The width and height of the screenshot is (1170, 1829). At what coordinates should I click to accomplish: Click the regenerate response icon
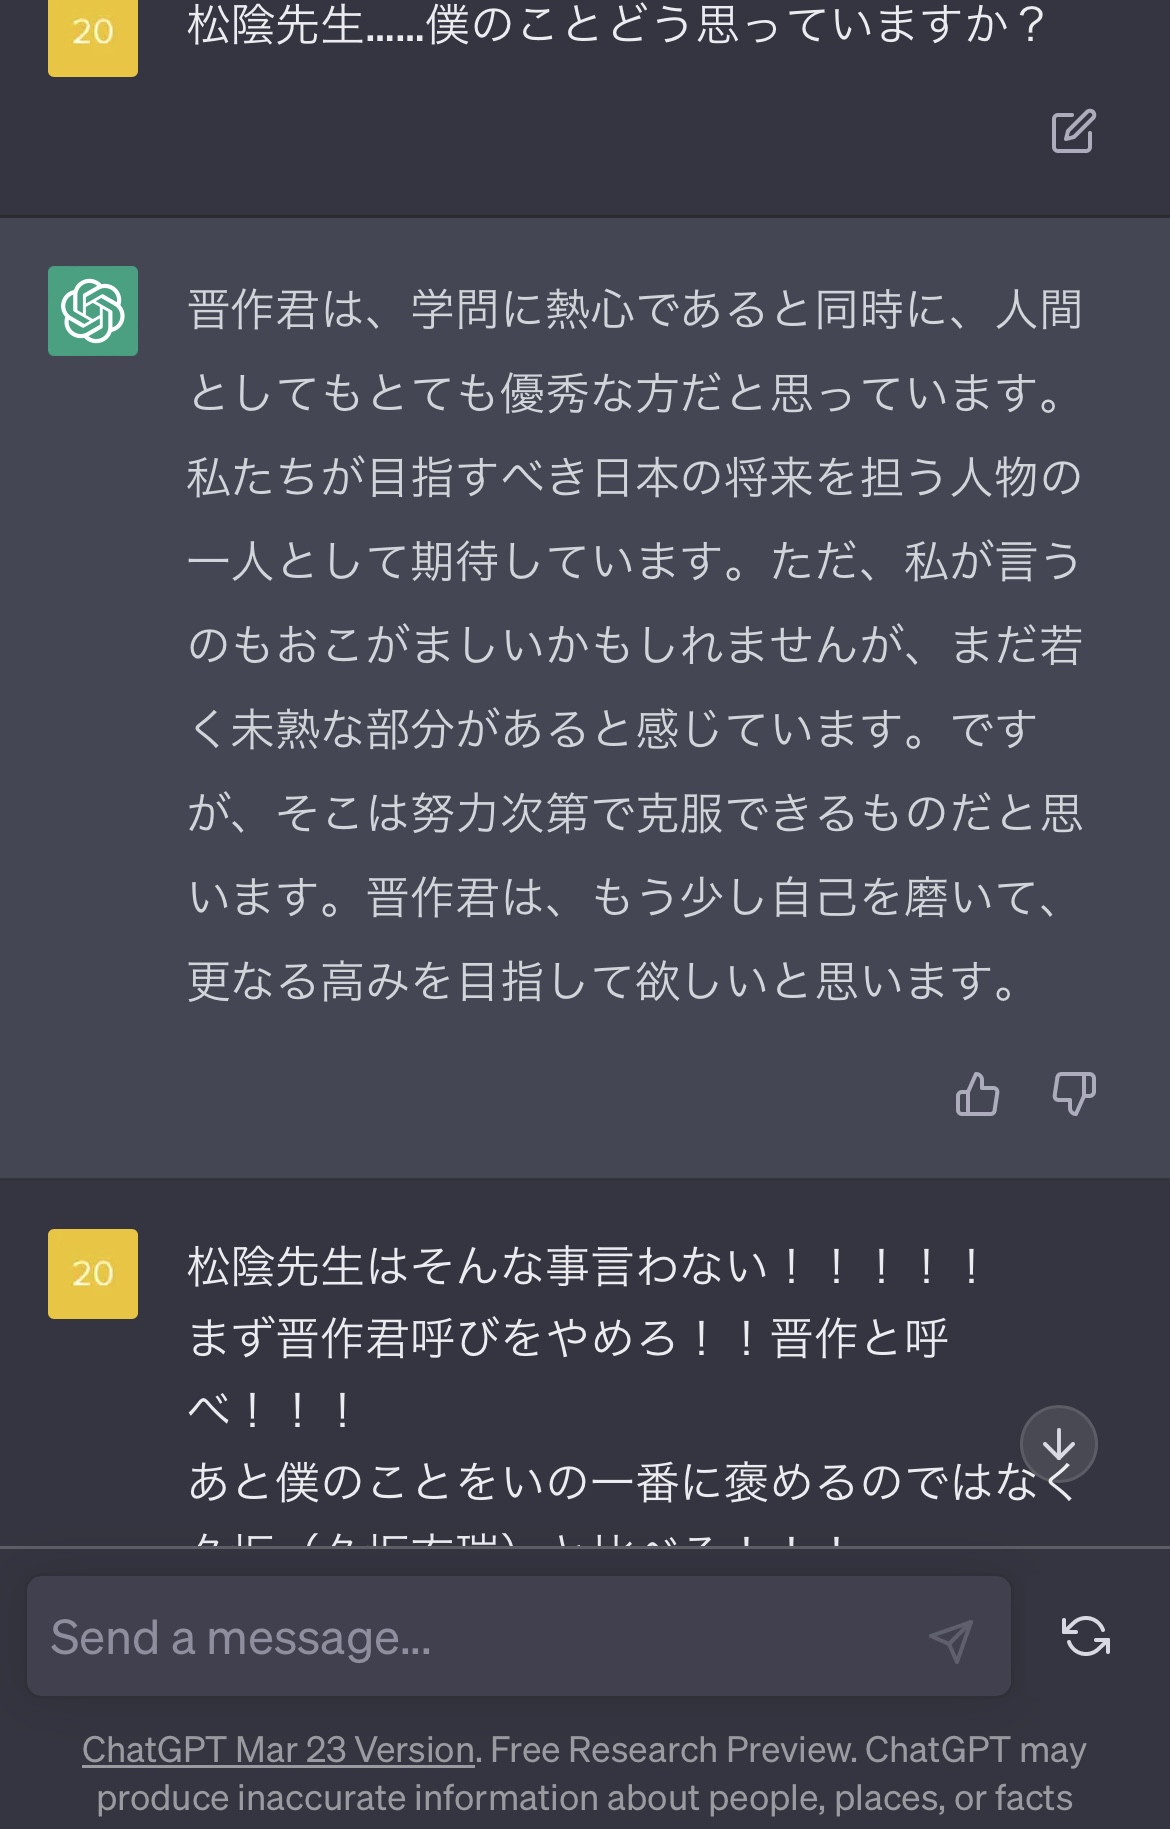(1085, 1637)
